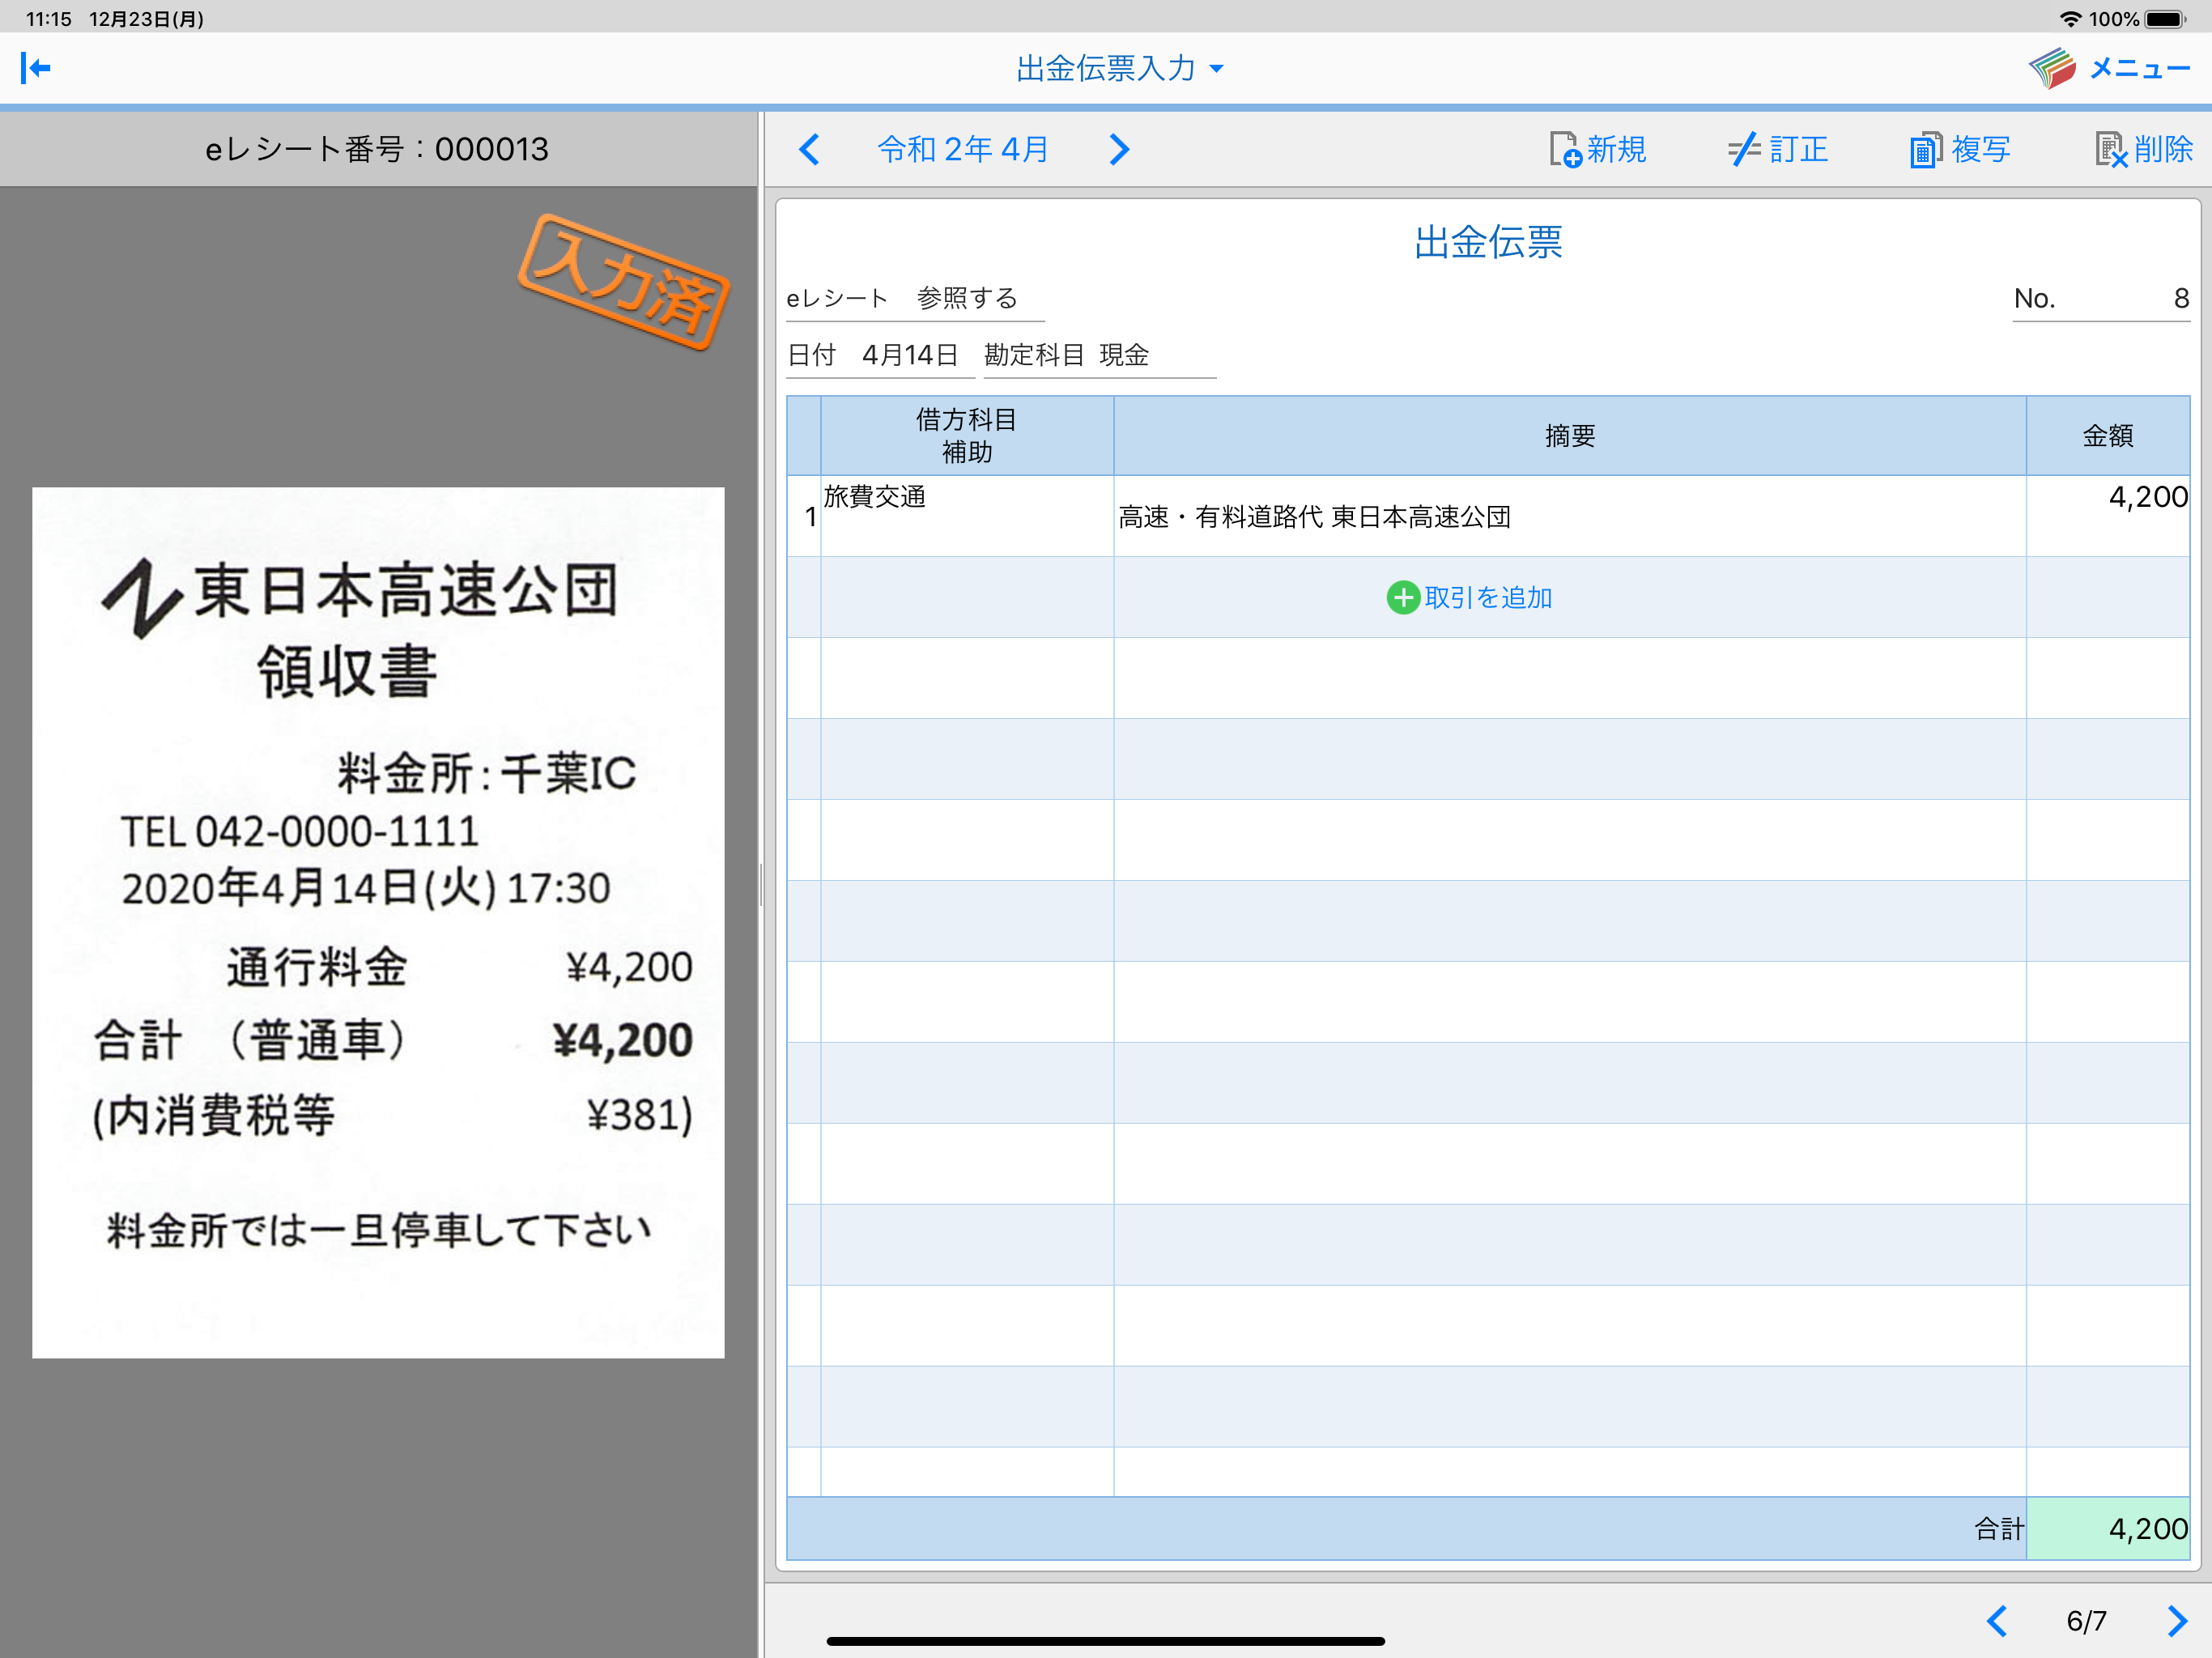
Task: Click the 訂正 correction button
Action: 1778,149
